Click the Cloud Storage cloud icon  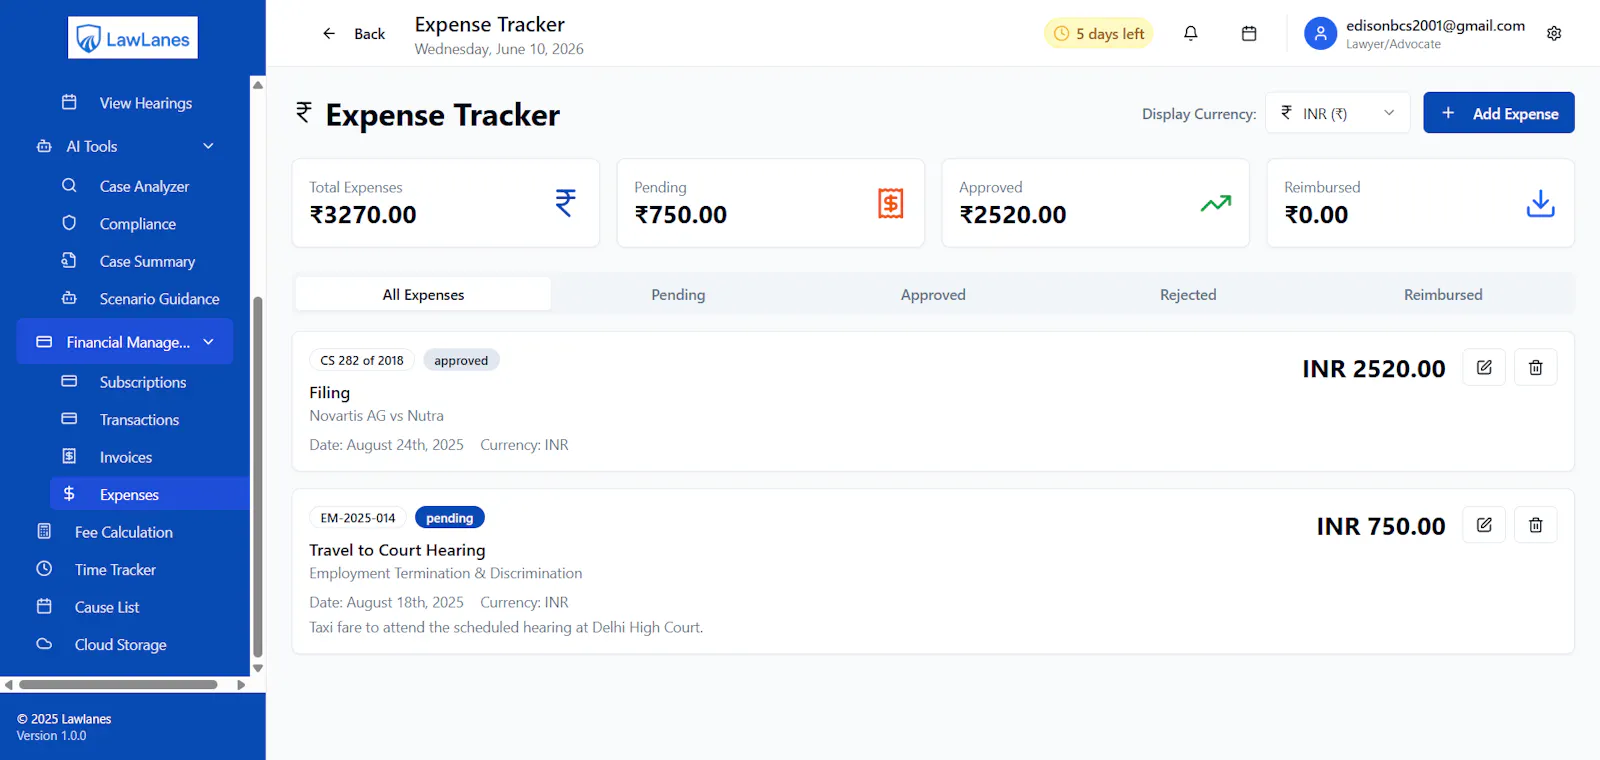pyautogui.click(x=44, y=644)
